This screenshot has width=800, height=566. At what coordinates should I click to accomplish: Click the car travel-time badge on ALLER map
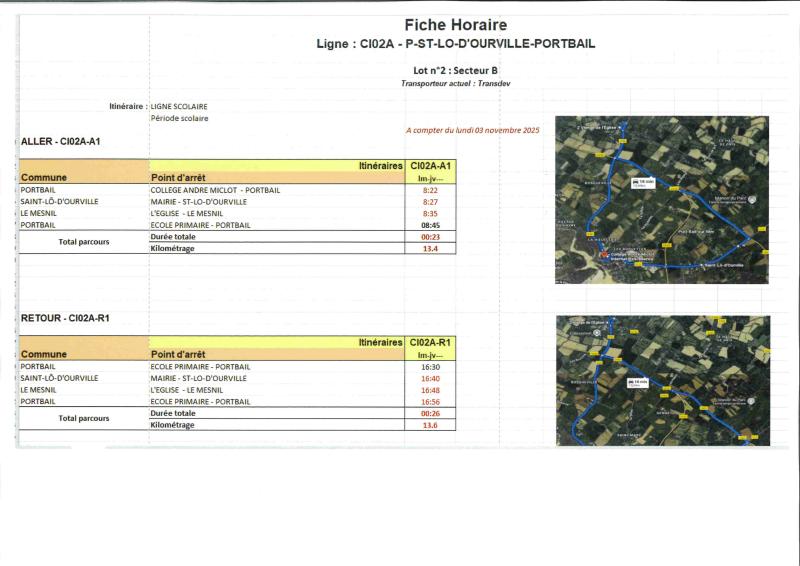642,183
